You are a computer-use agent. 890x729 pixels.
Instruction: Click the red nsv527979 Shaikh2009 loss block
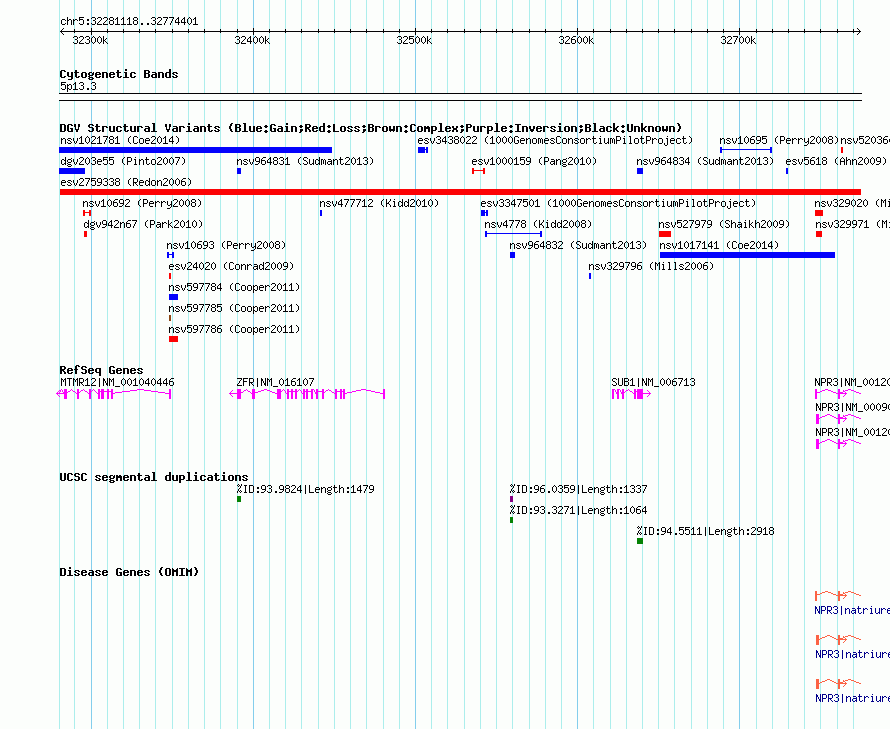665,234
